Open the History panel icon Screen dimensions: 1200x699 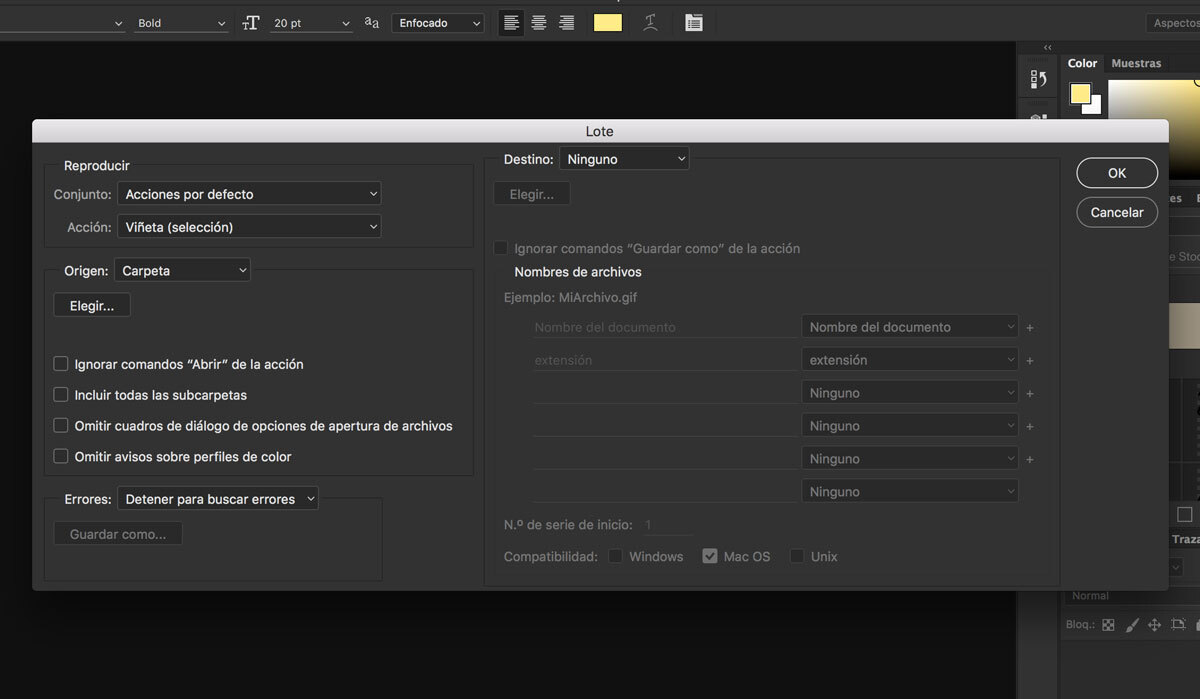tap(1038, 76)
